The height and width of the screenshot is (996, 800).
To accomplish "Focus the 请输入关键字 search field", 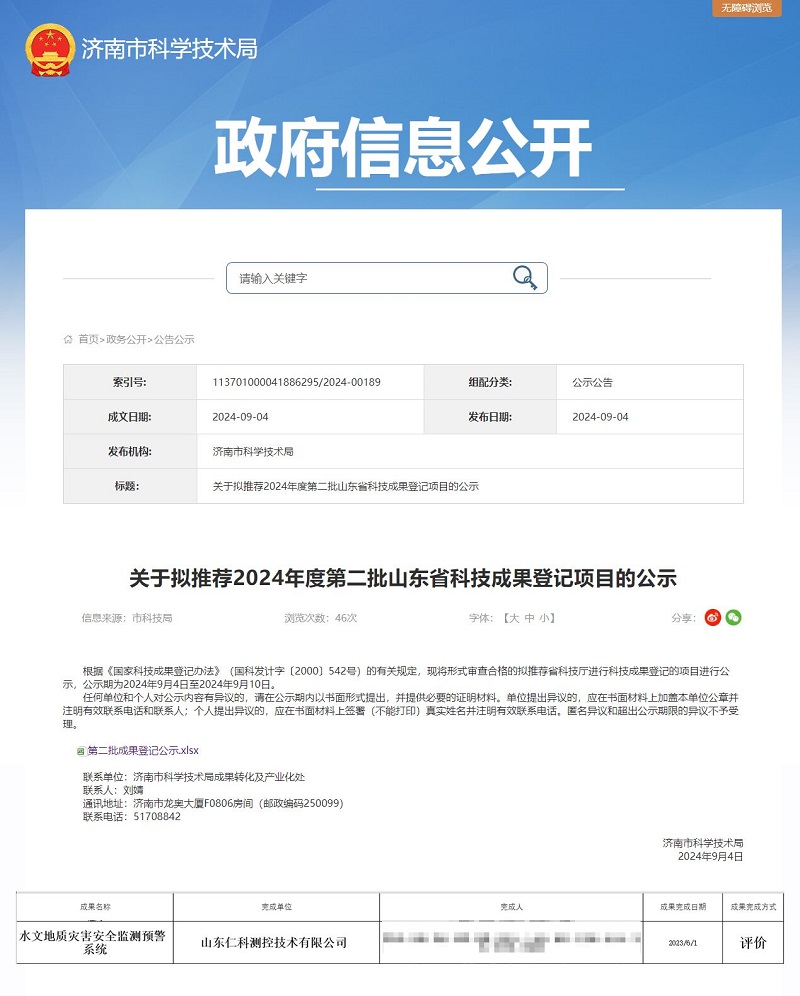I will [x=386, y=278].
